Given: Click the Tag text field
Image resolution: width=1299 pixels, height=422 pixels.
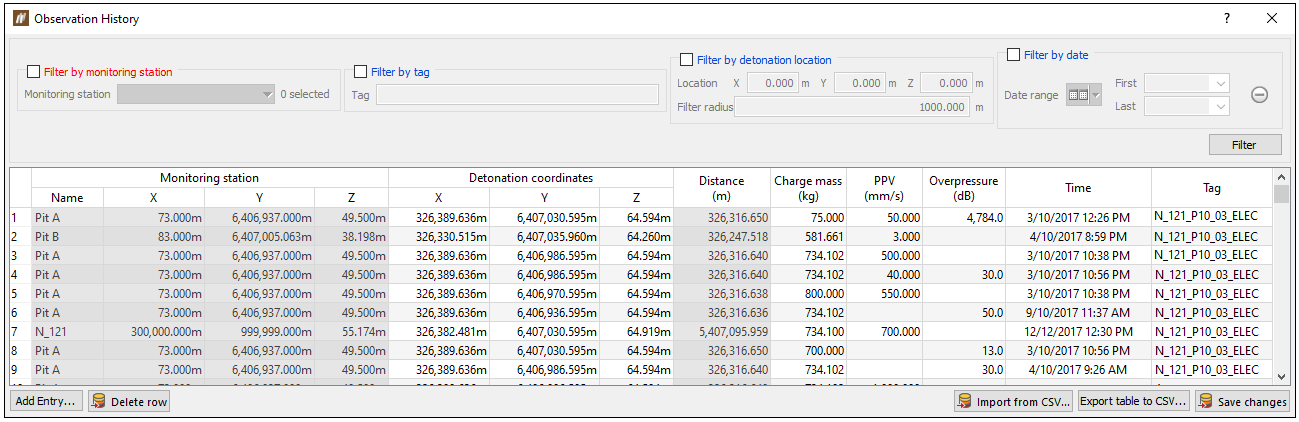Looking at the screenshot, I should (517, 95).
